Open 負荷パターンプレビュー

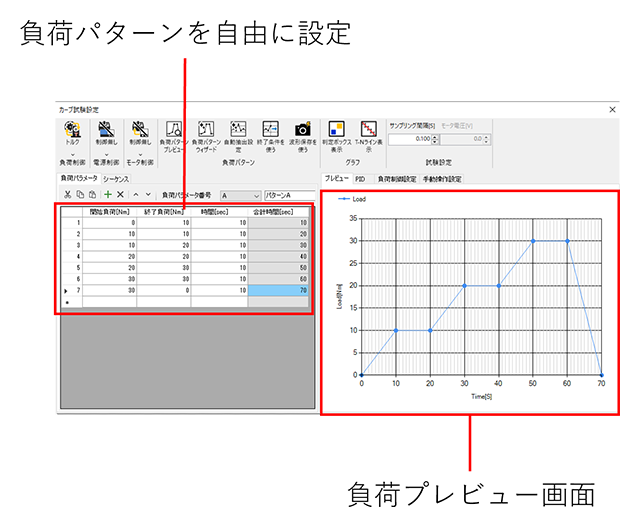[x=174, y=137]
